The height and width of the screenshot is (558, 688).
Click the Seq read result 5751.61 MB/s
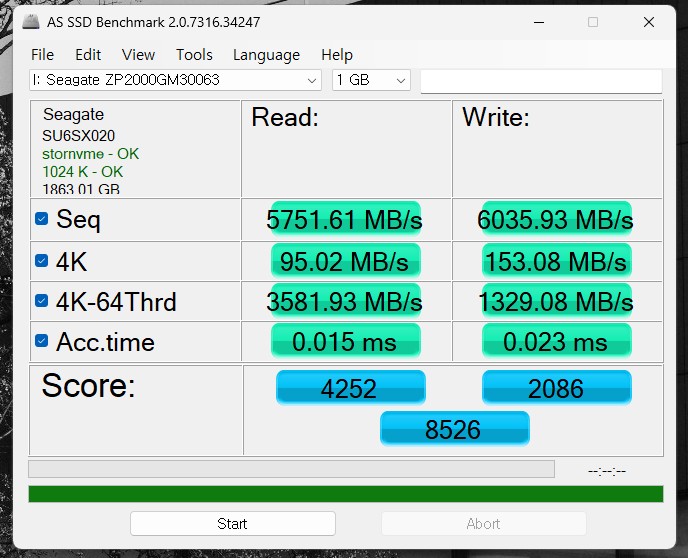(345, 219)
